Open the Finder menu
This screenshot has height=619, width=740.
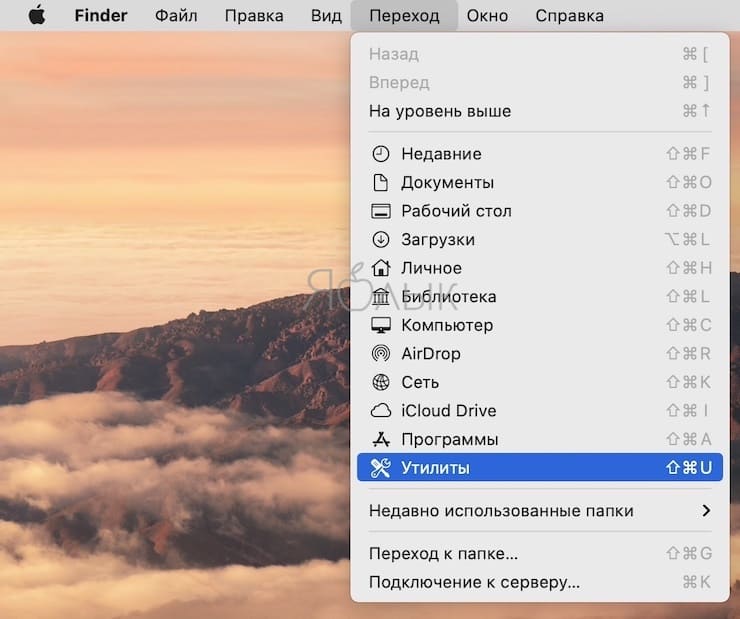coord(101,16)
